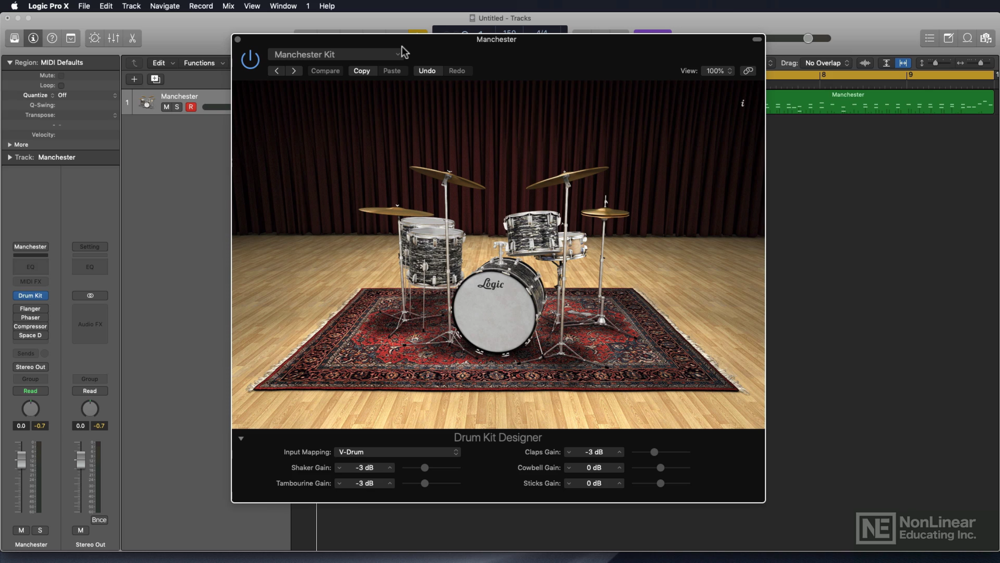Toggle vertical auto zoom icon

[886, 63]
